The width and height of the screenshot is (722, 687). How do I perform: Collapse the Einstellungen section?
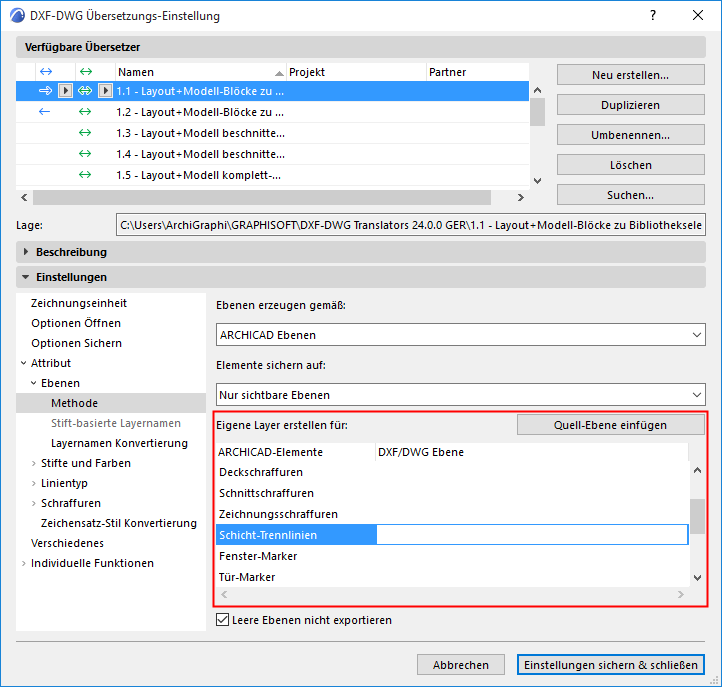click(26, 277)
